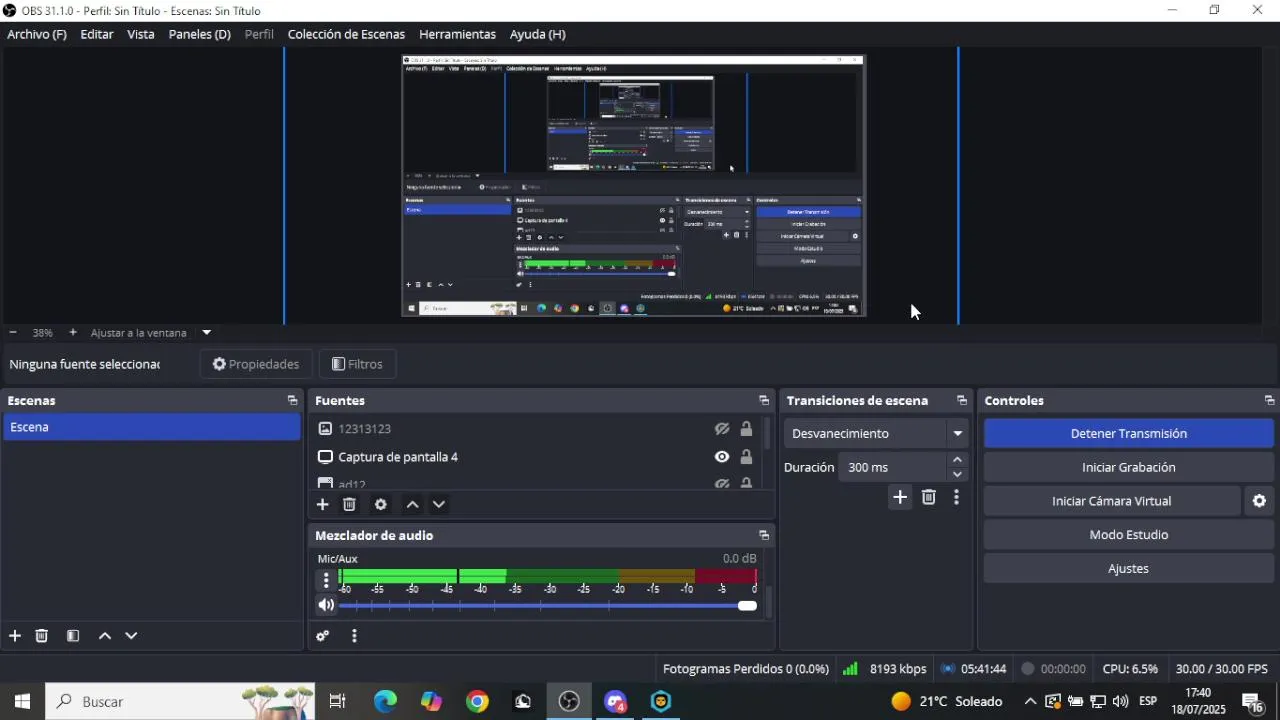Open Ajustes from Controles panel

(x=1129, y=569)
